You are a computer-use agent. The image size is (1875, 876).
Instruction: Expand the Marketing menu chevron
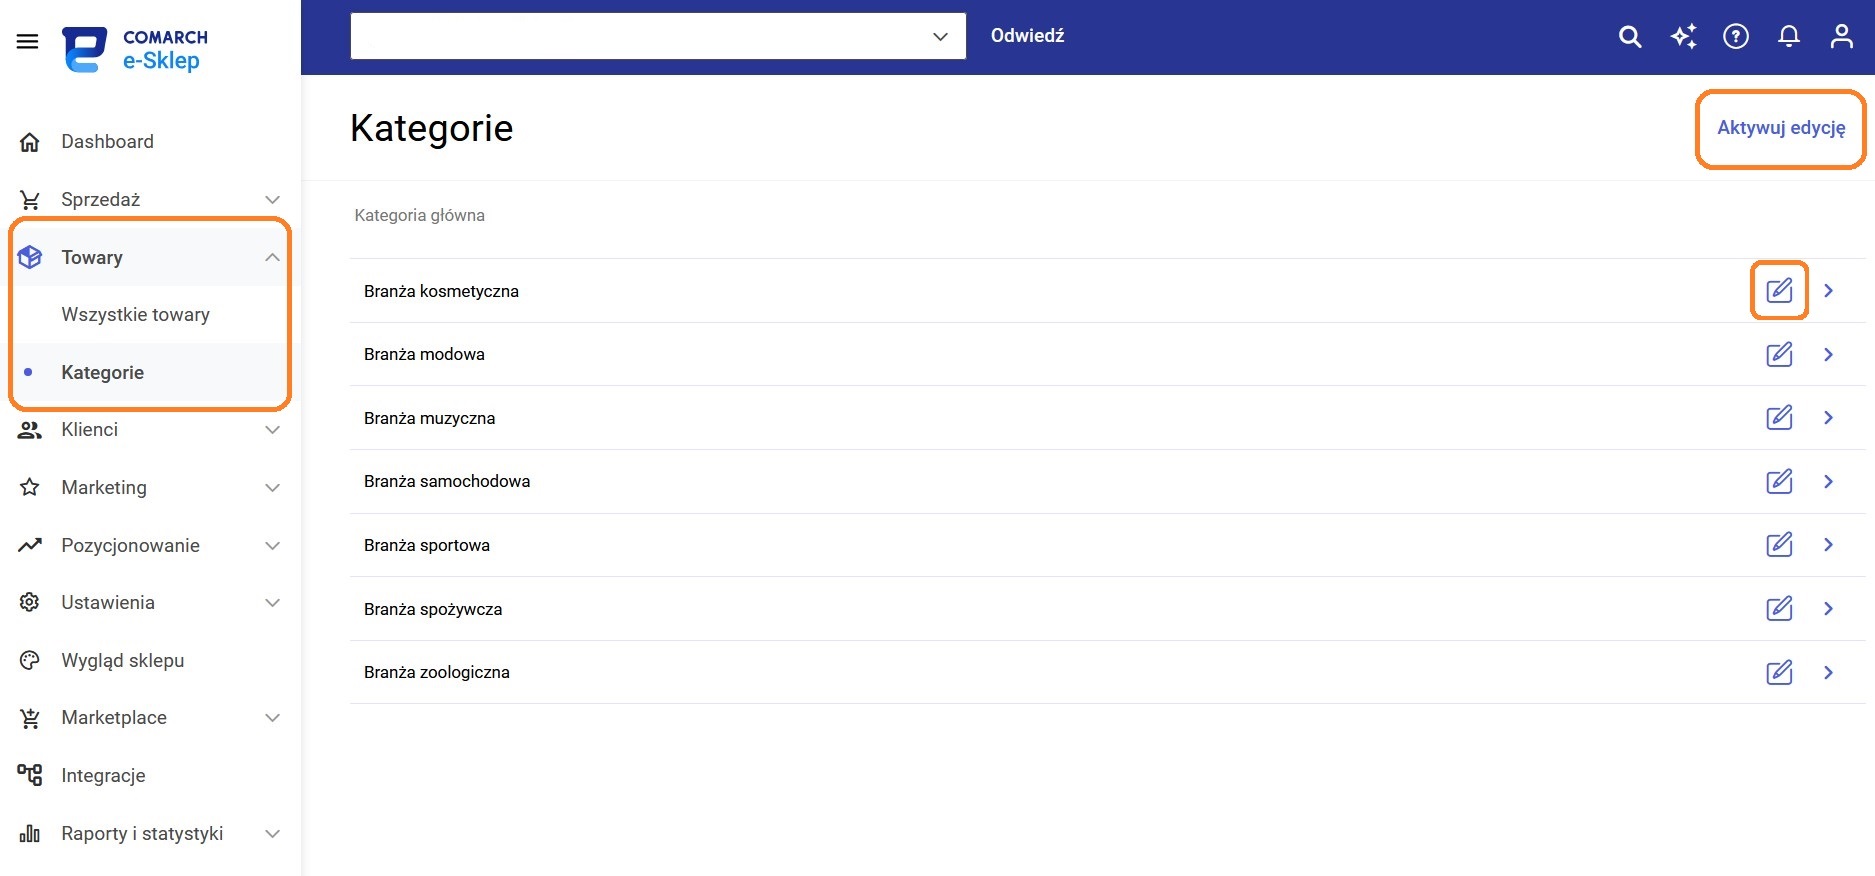[272, 487]
